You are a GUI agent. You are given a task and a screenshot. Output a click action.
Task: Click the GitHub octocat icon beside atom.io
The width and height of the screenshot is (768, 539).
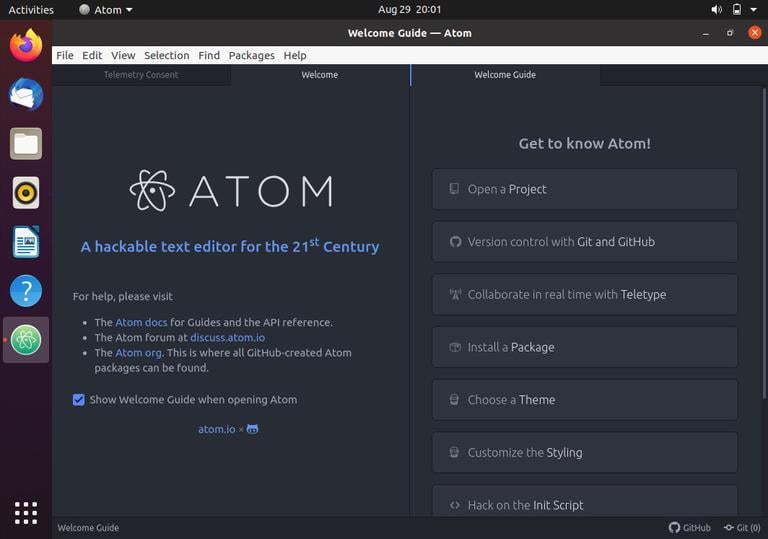[252, 429]
